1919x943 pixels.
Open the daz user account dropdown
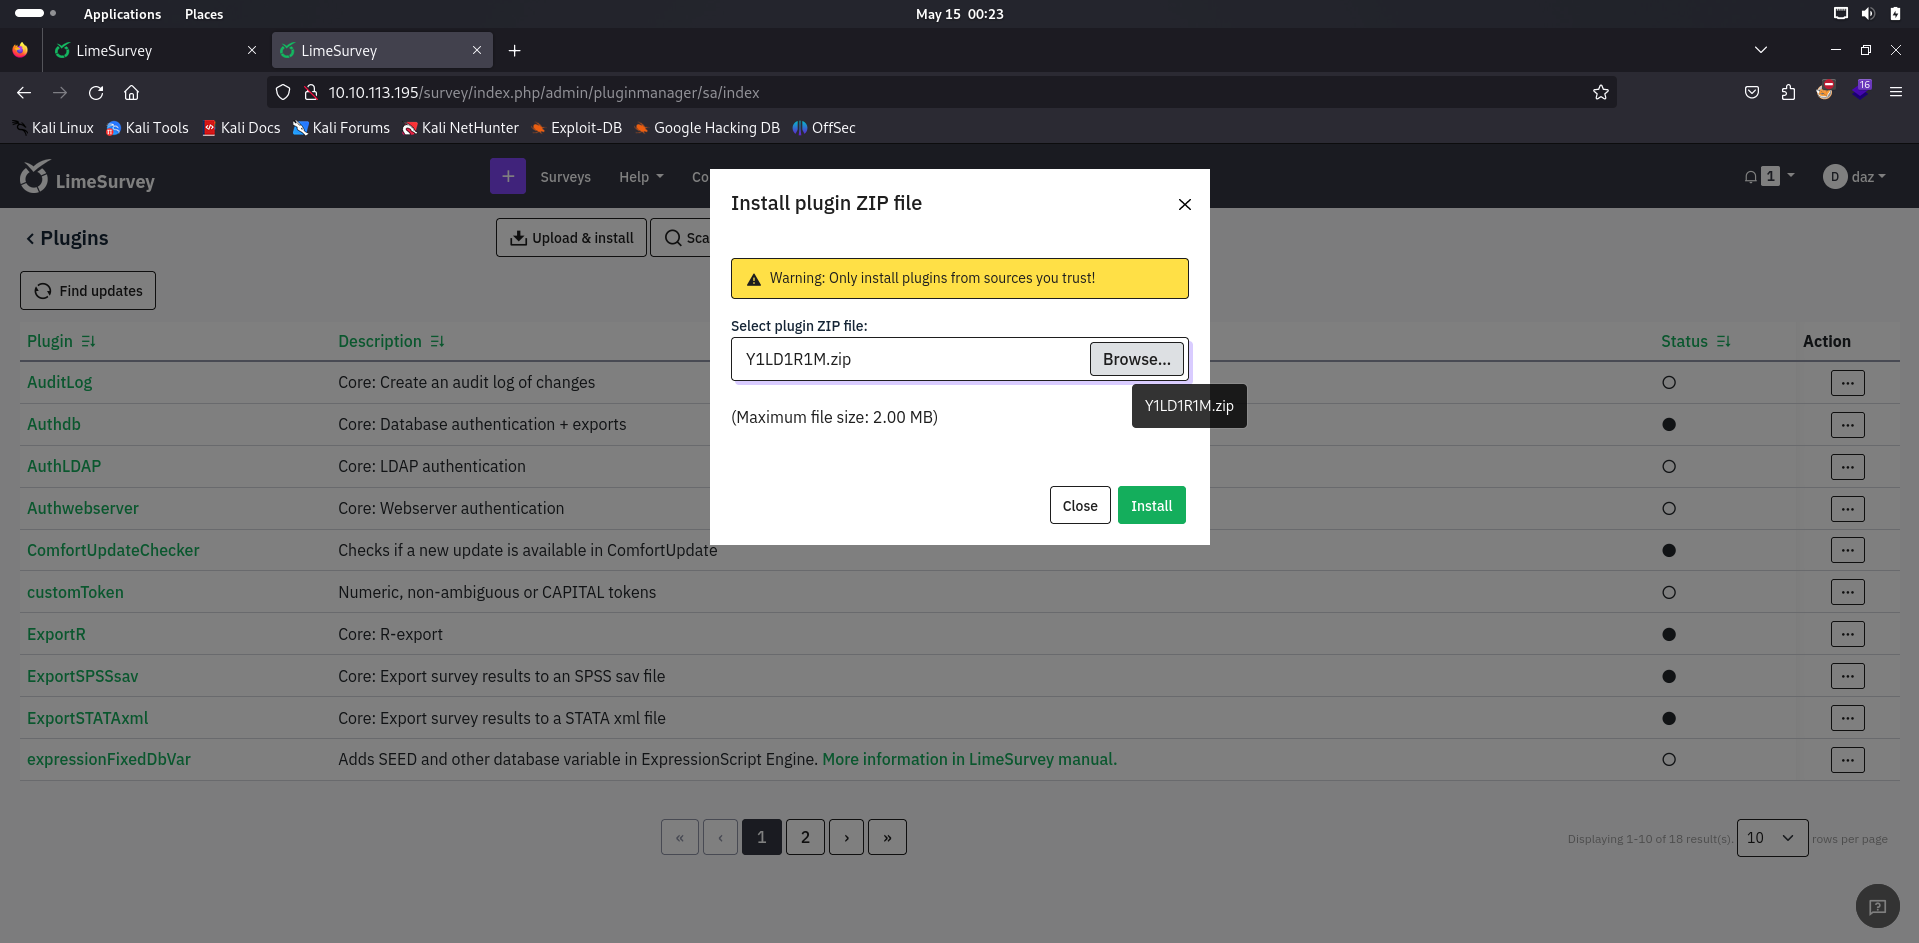[1855, 177]
